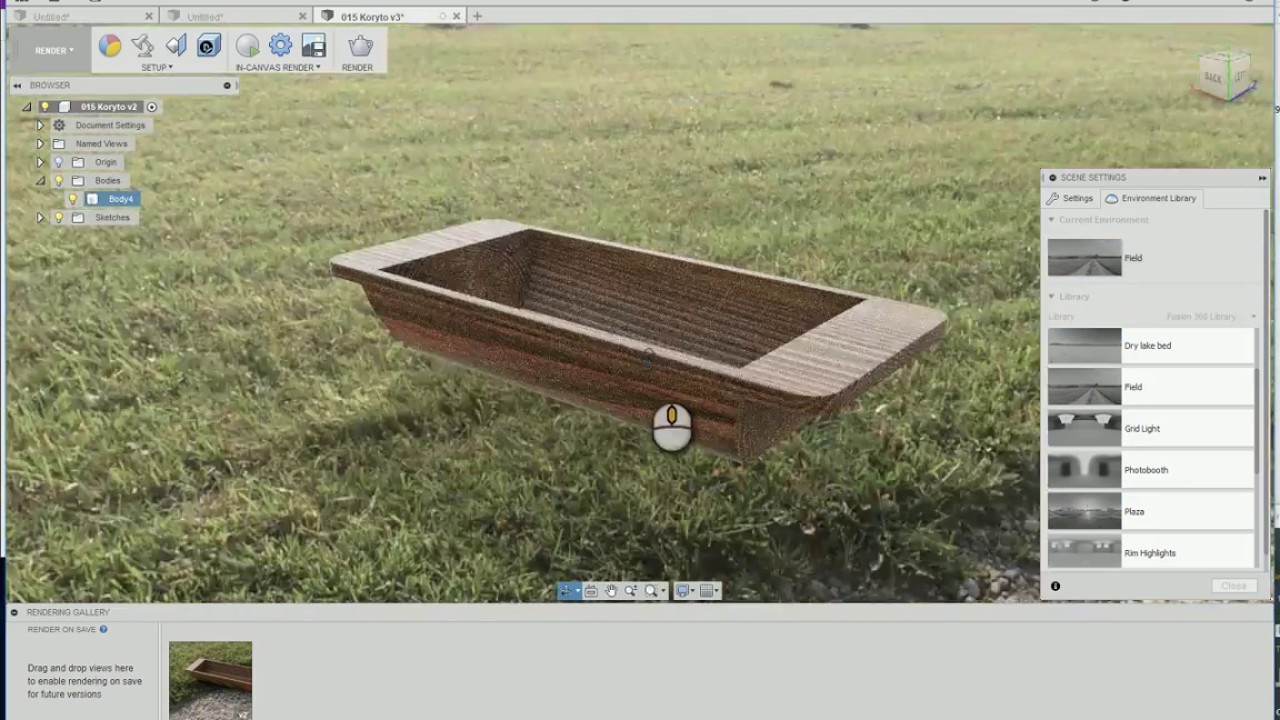Select the Orbit tool in the navigation bar
1280x720 pixels.
click(567, 591)
